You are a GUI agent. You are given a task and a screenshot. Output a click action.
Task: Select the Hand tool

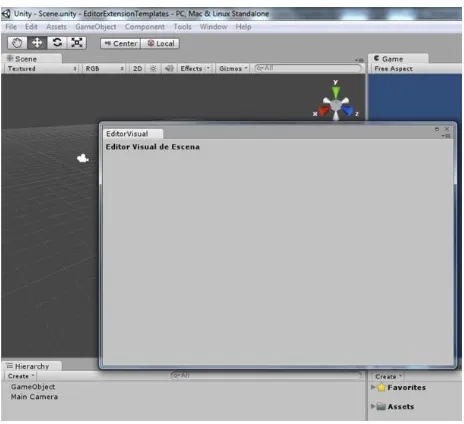pyautogui.click(x=17, y=43)
